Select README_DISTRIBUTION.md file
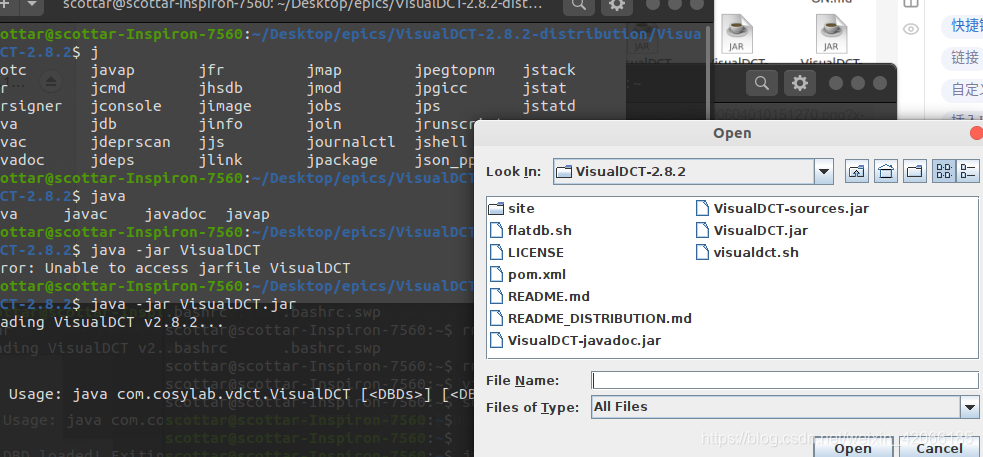This screenshot has height=457, width=983. point(591,318)
